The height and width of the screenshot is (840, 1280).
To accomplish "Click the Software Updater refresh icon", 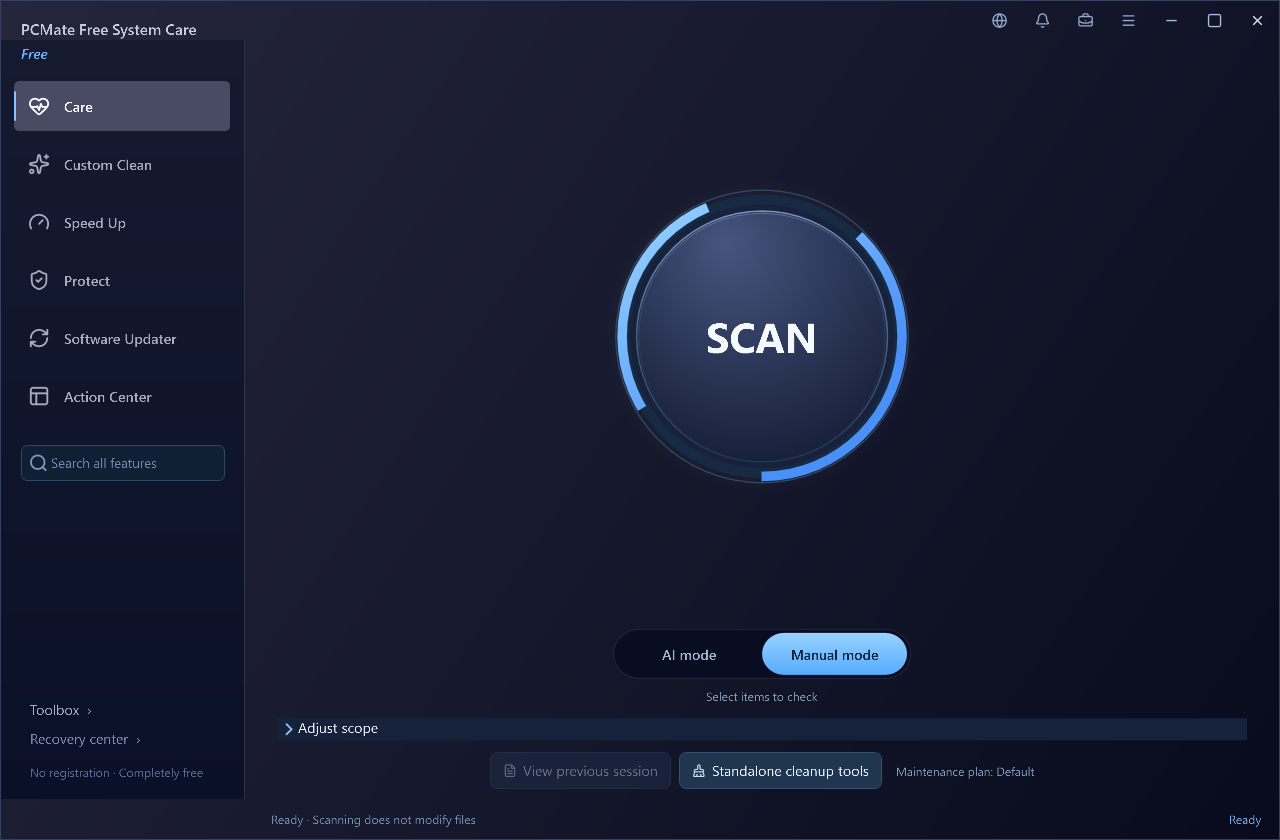I will (x=39, y=339).
